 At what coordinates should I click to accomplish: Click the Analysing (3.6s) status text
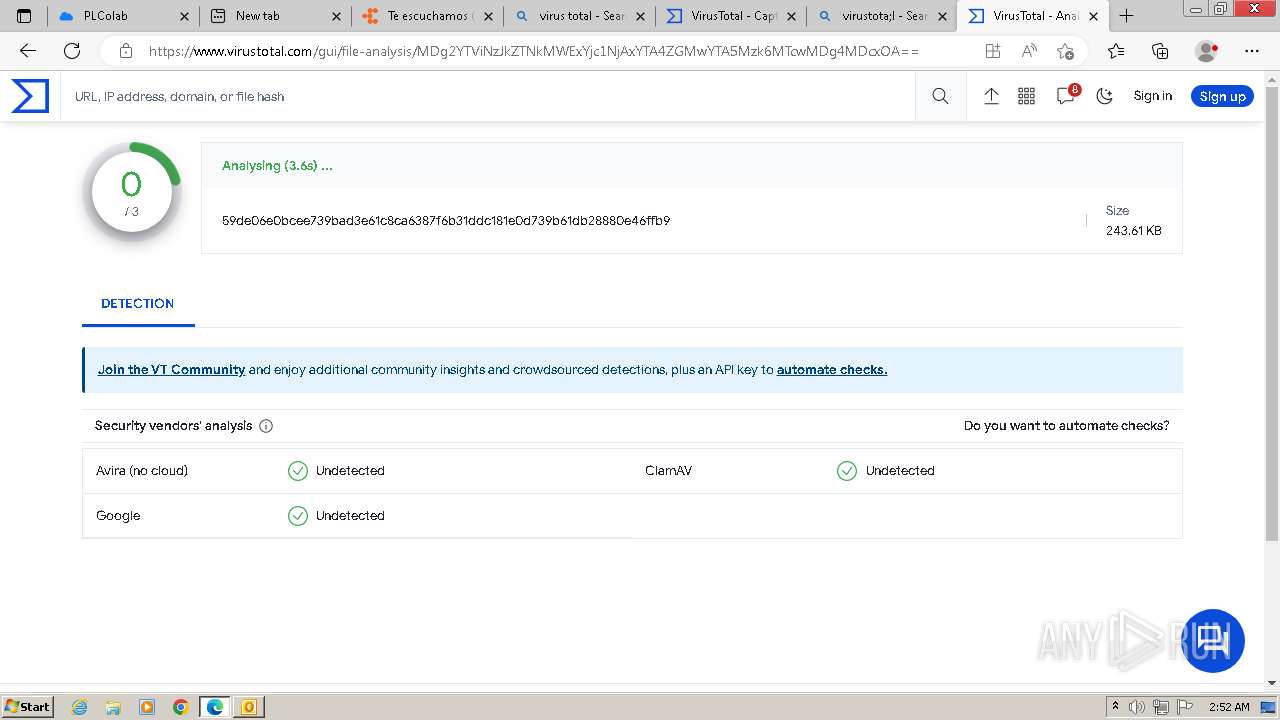tap(277, 165)
